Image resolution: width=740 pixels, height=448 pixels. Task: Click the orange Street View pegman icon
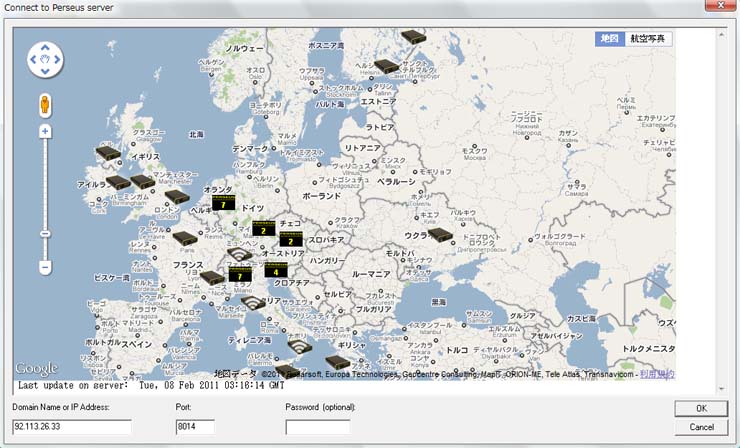pyautogui.click(x=45, y=105)
